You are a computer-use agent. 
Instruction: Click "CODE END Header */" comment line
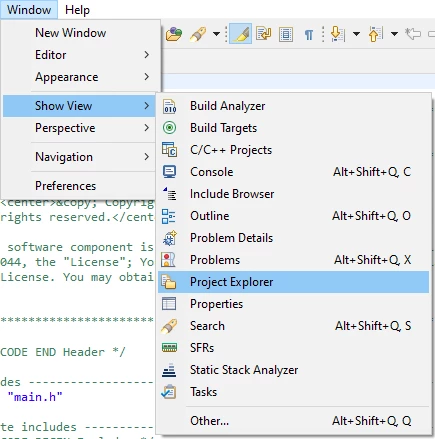[63, 352]
